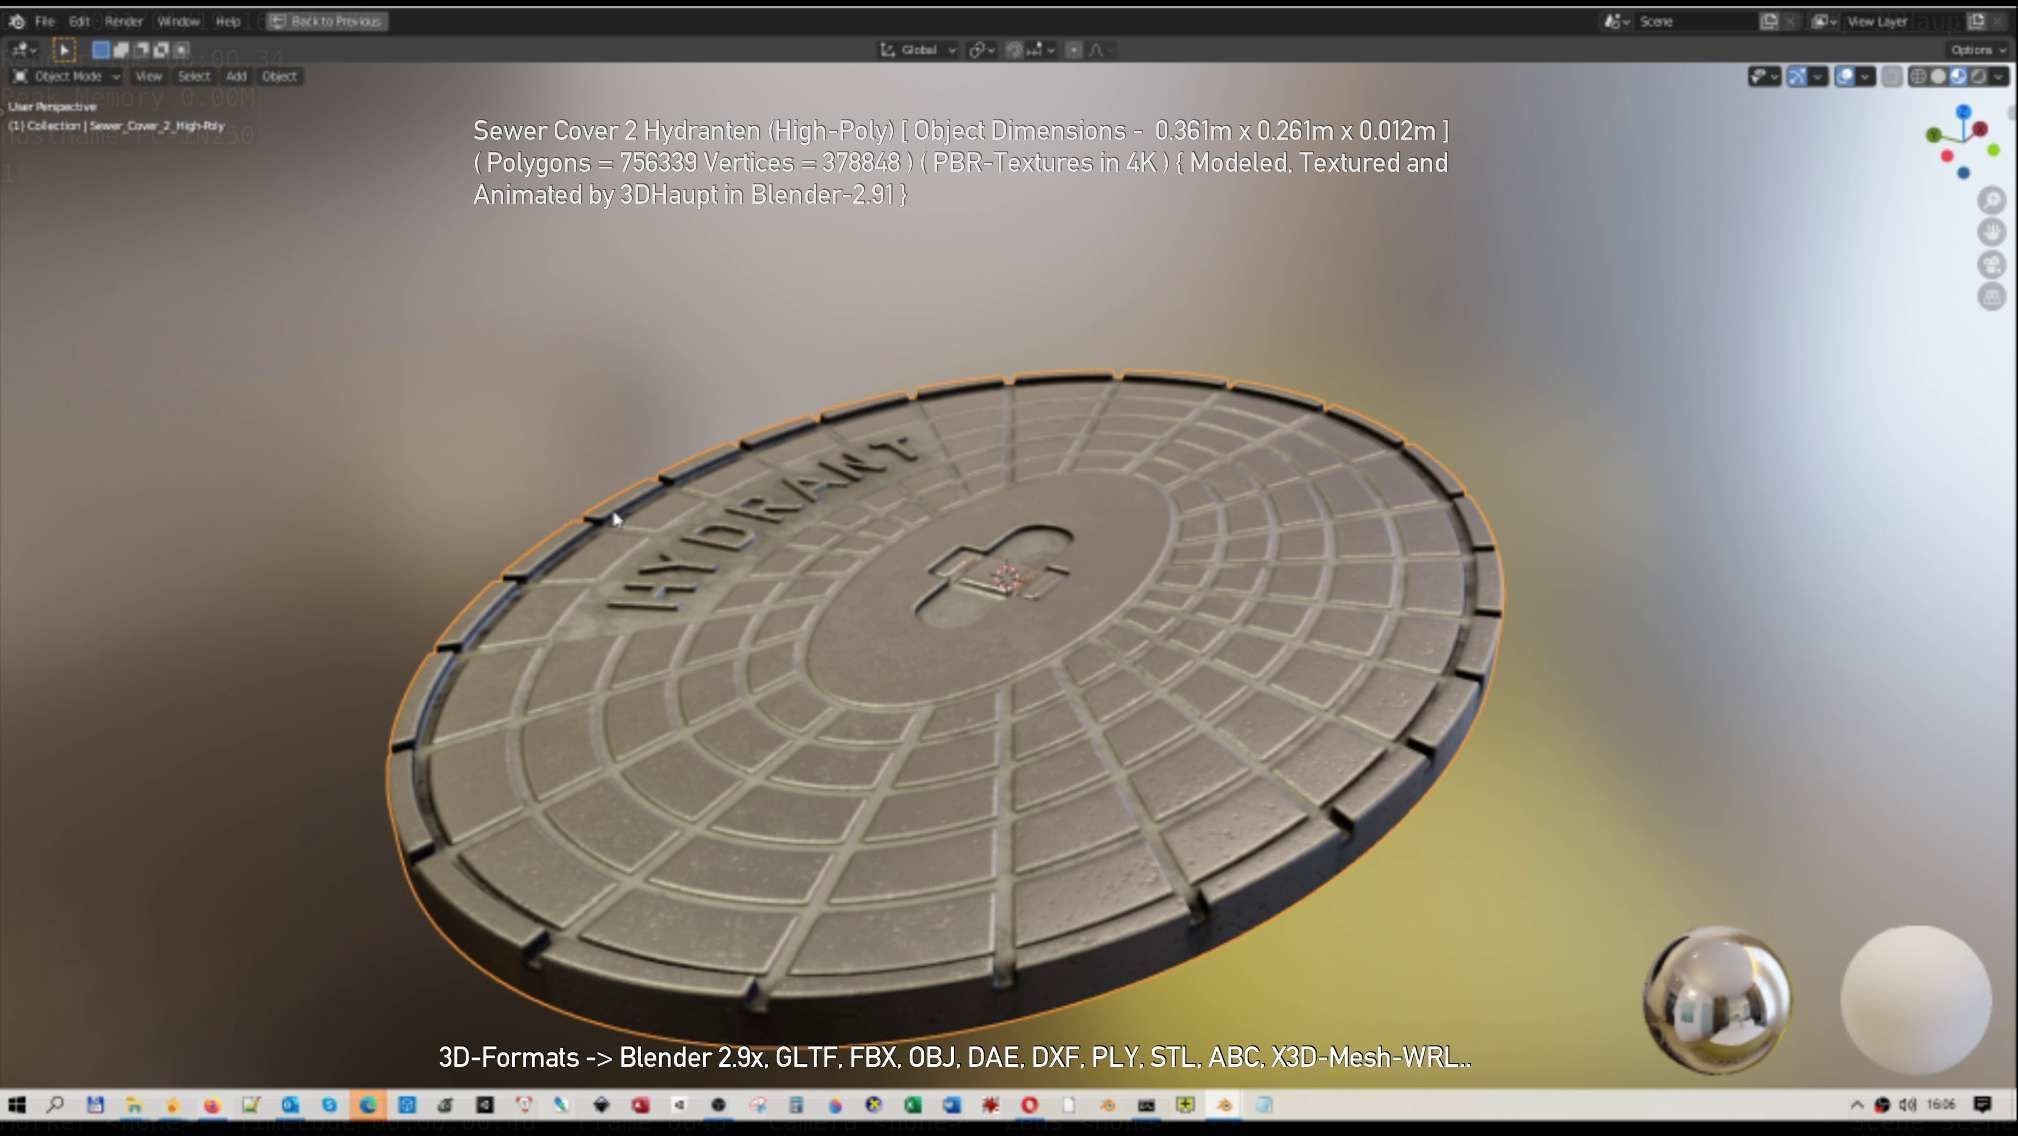Viewport: 2018px width, 1136px height.
Task: Click the Scene name field
Action: (1695, 21)
